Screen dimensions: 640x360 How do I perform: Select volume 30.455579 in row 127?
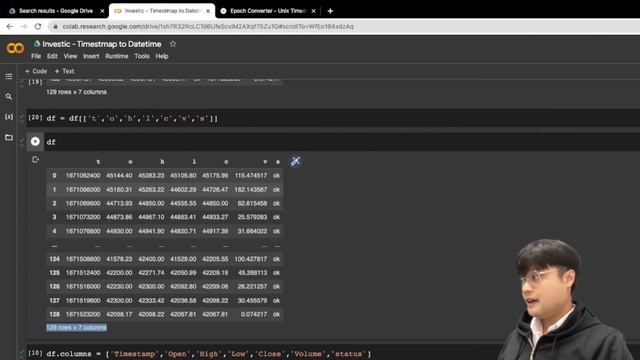(252, 300)
